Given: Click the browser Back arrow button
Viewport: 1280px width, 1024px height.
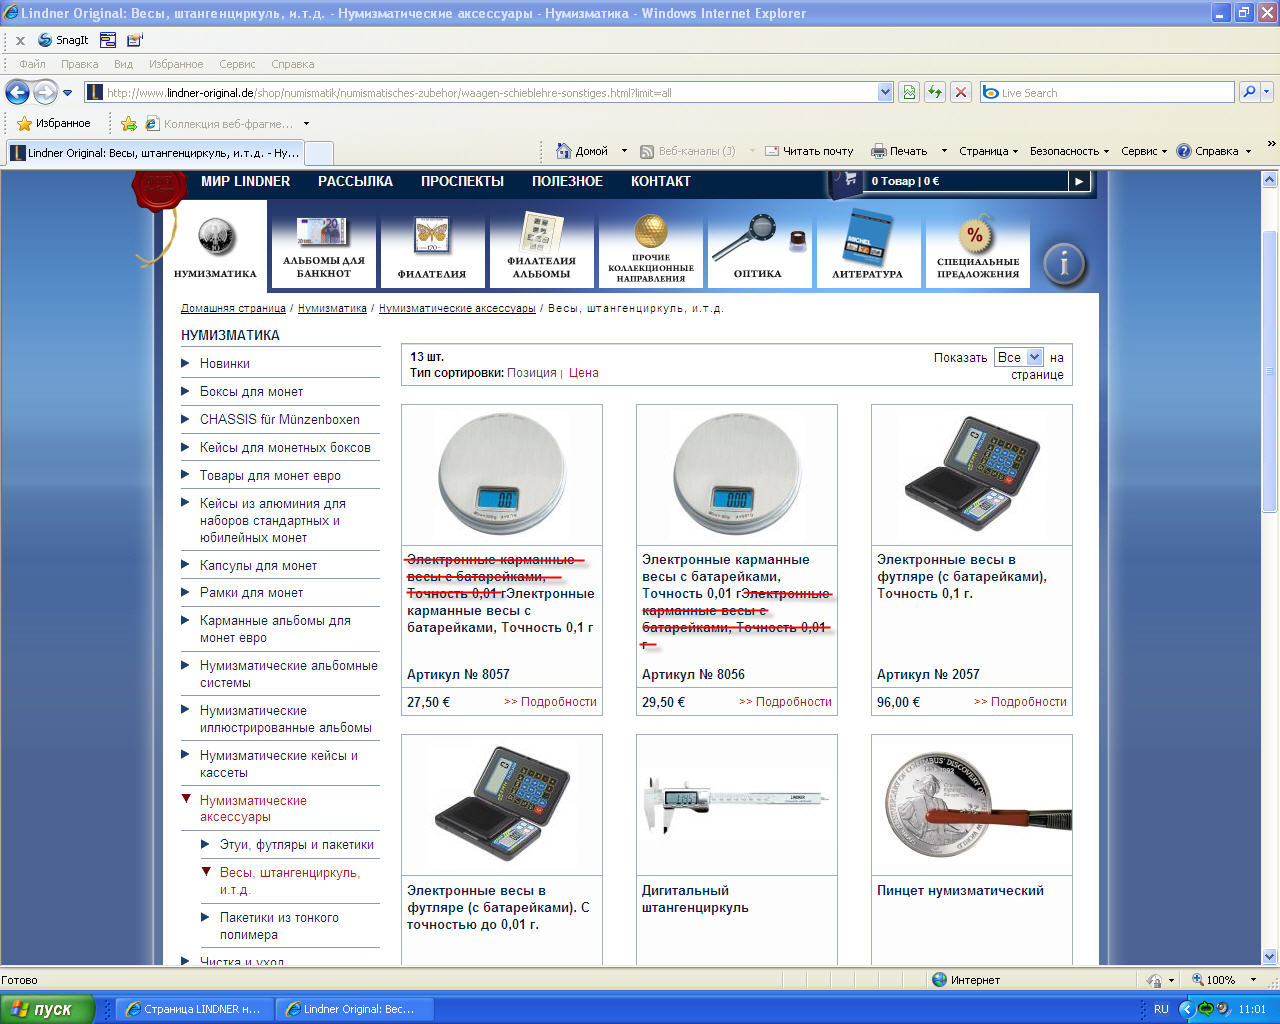Looking at the screenshot, I should 17,92.
